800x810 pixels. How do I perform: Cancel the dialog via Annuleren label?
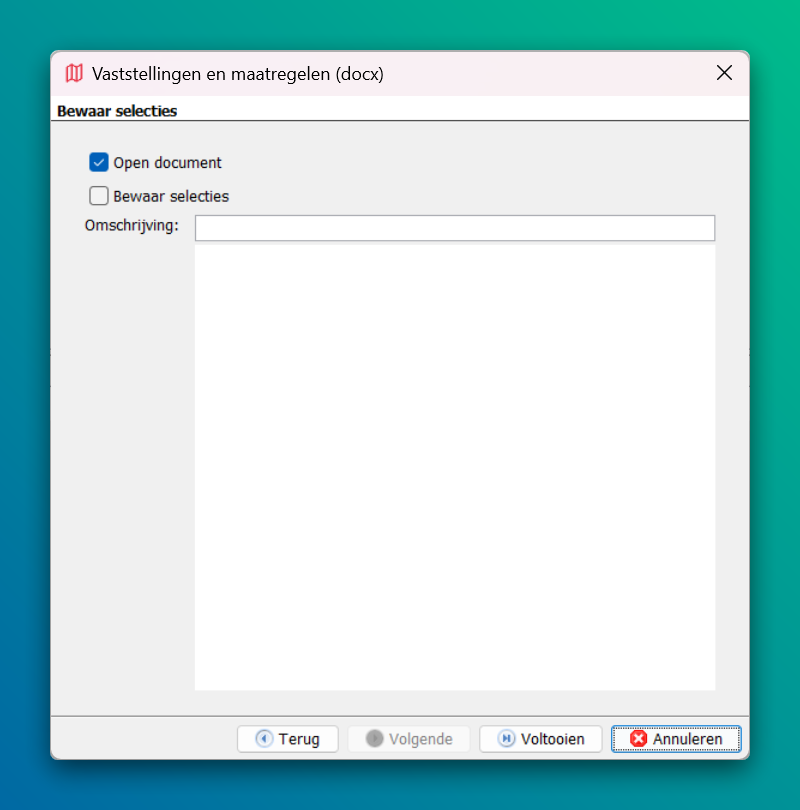pos(687,739)
